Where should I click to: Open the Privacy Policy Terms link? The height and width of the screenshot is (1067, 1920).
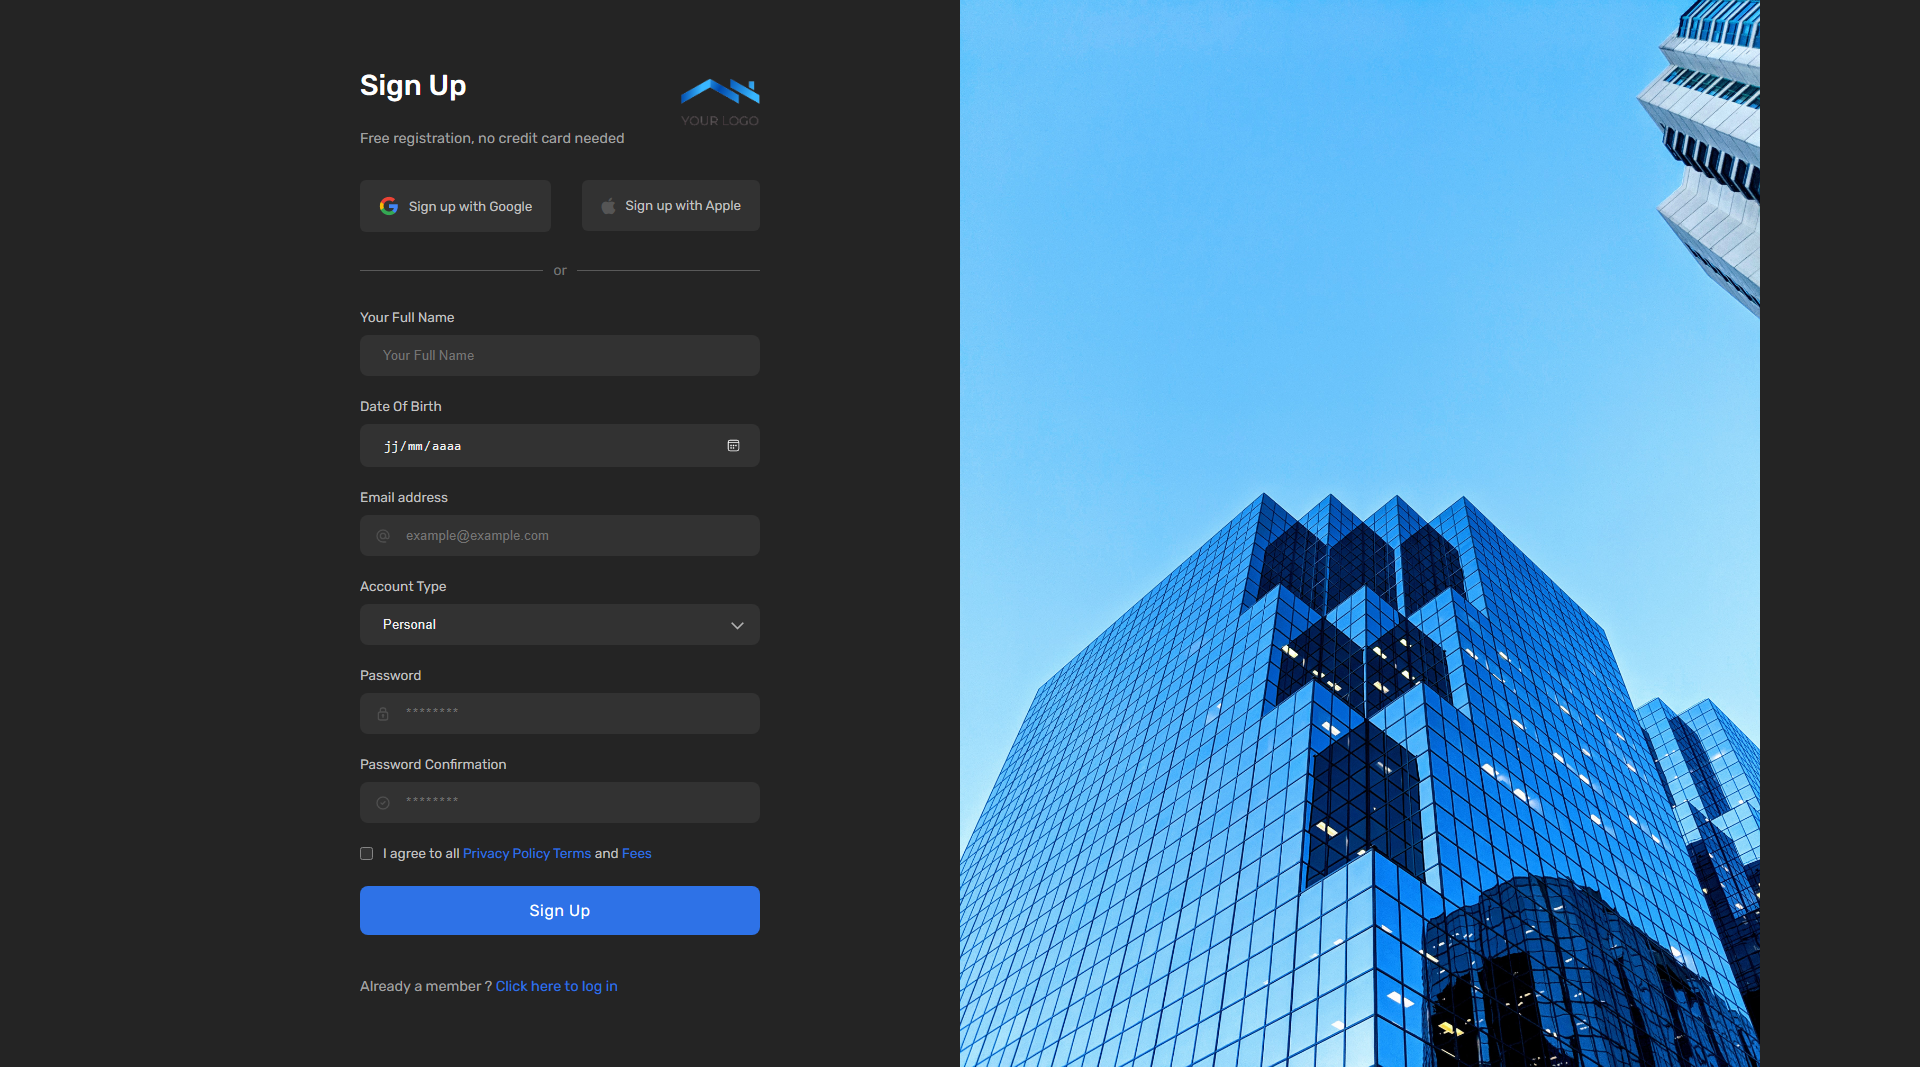pos(526,853)
